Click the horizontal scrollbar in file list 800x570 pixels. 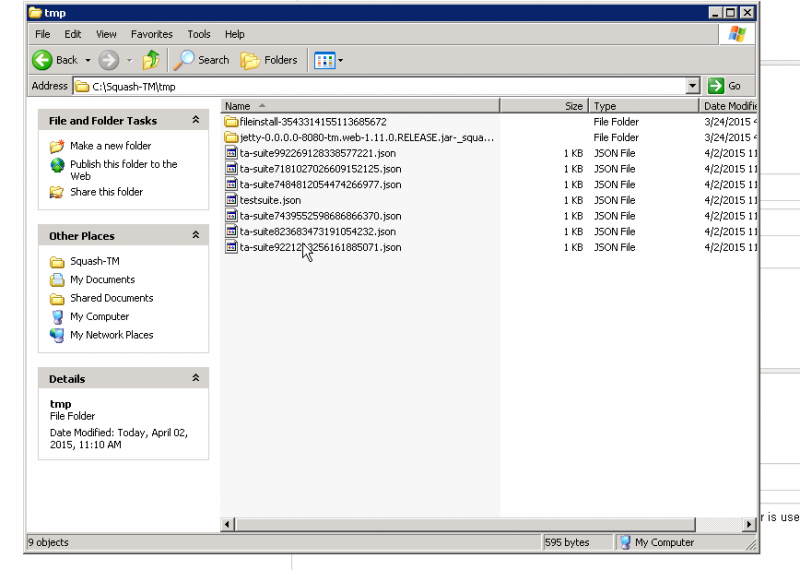coord(480,524)
